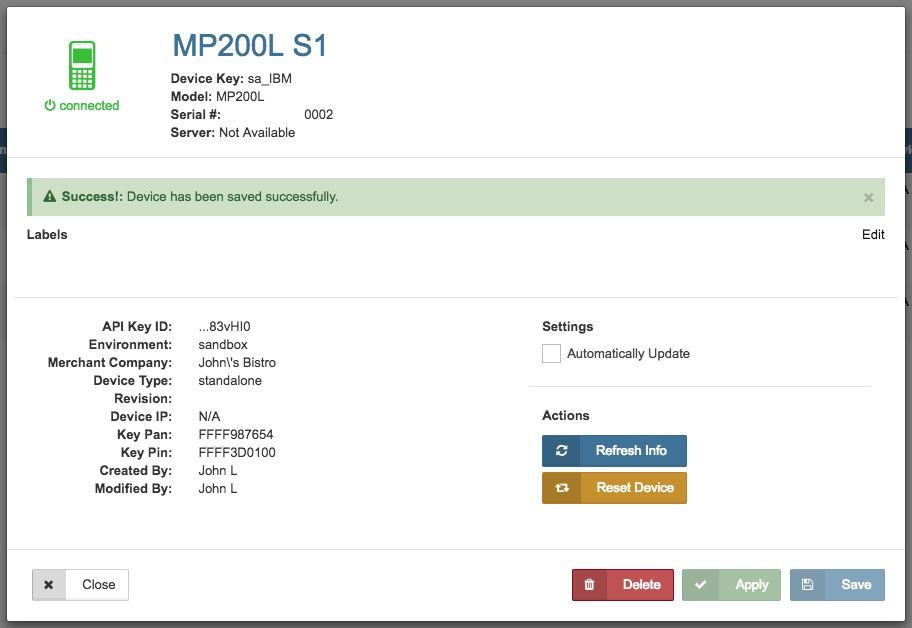The width and height of the screenshot is (912, 628).
Task: Click the X icon on Close button
Action: (49, 585)
